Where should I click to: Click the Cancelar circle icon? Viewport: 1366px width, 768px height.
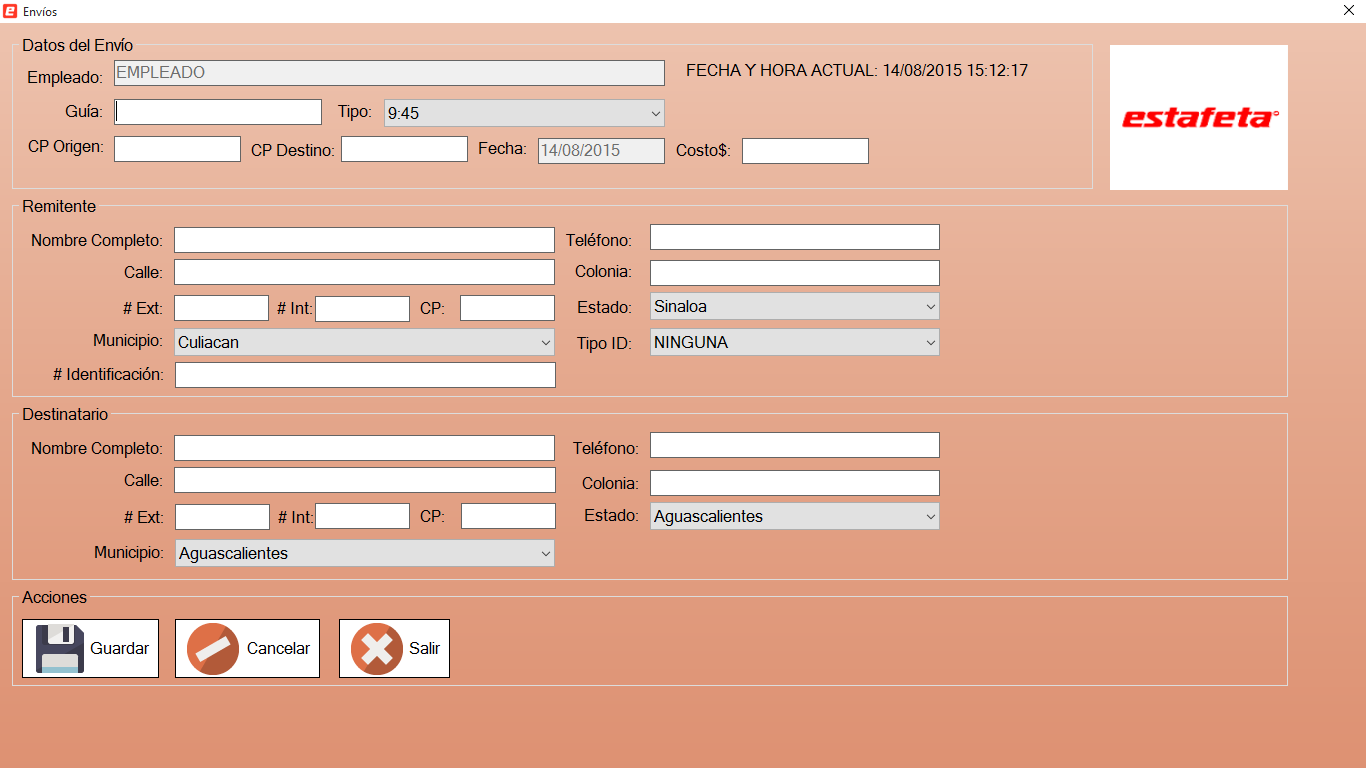pos(213,649)
